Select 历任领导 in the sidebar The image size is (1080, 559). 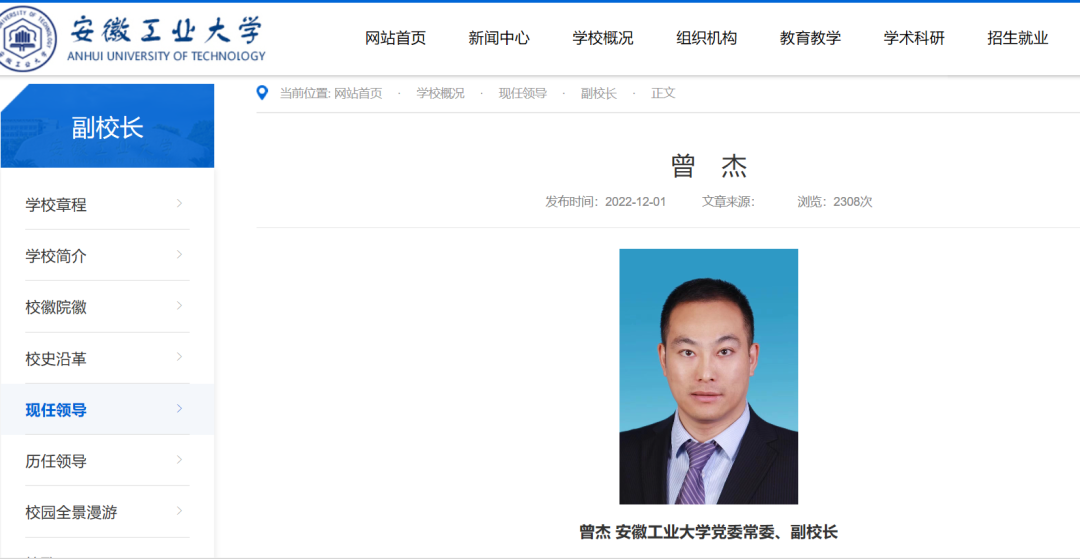[x=56, y=461]
